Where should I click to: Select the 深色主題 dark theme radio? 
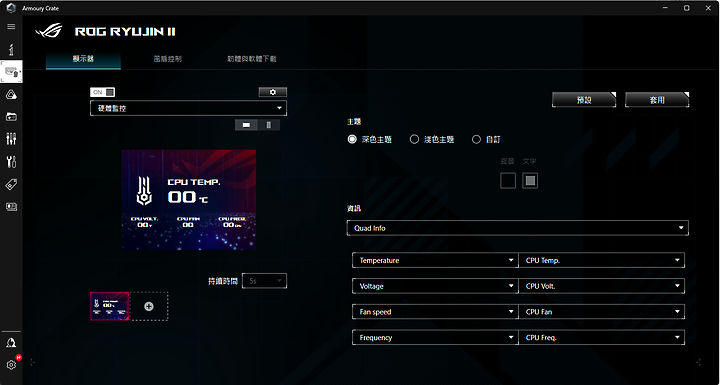352,139
